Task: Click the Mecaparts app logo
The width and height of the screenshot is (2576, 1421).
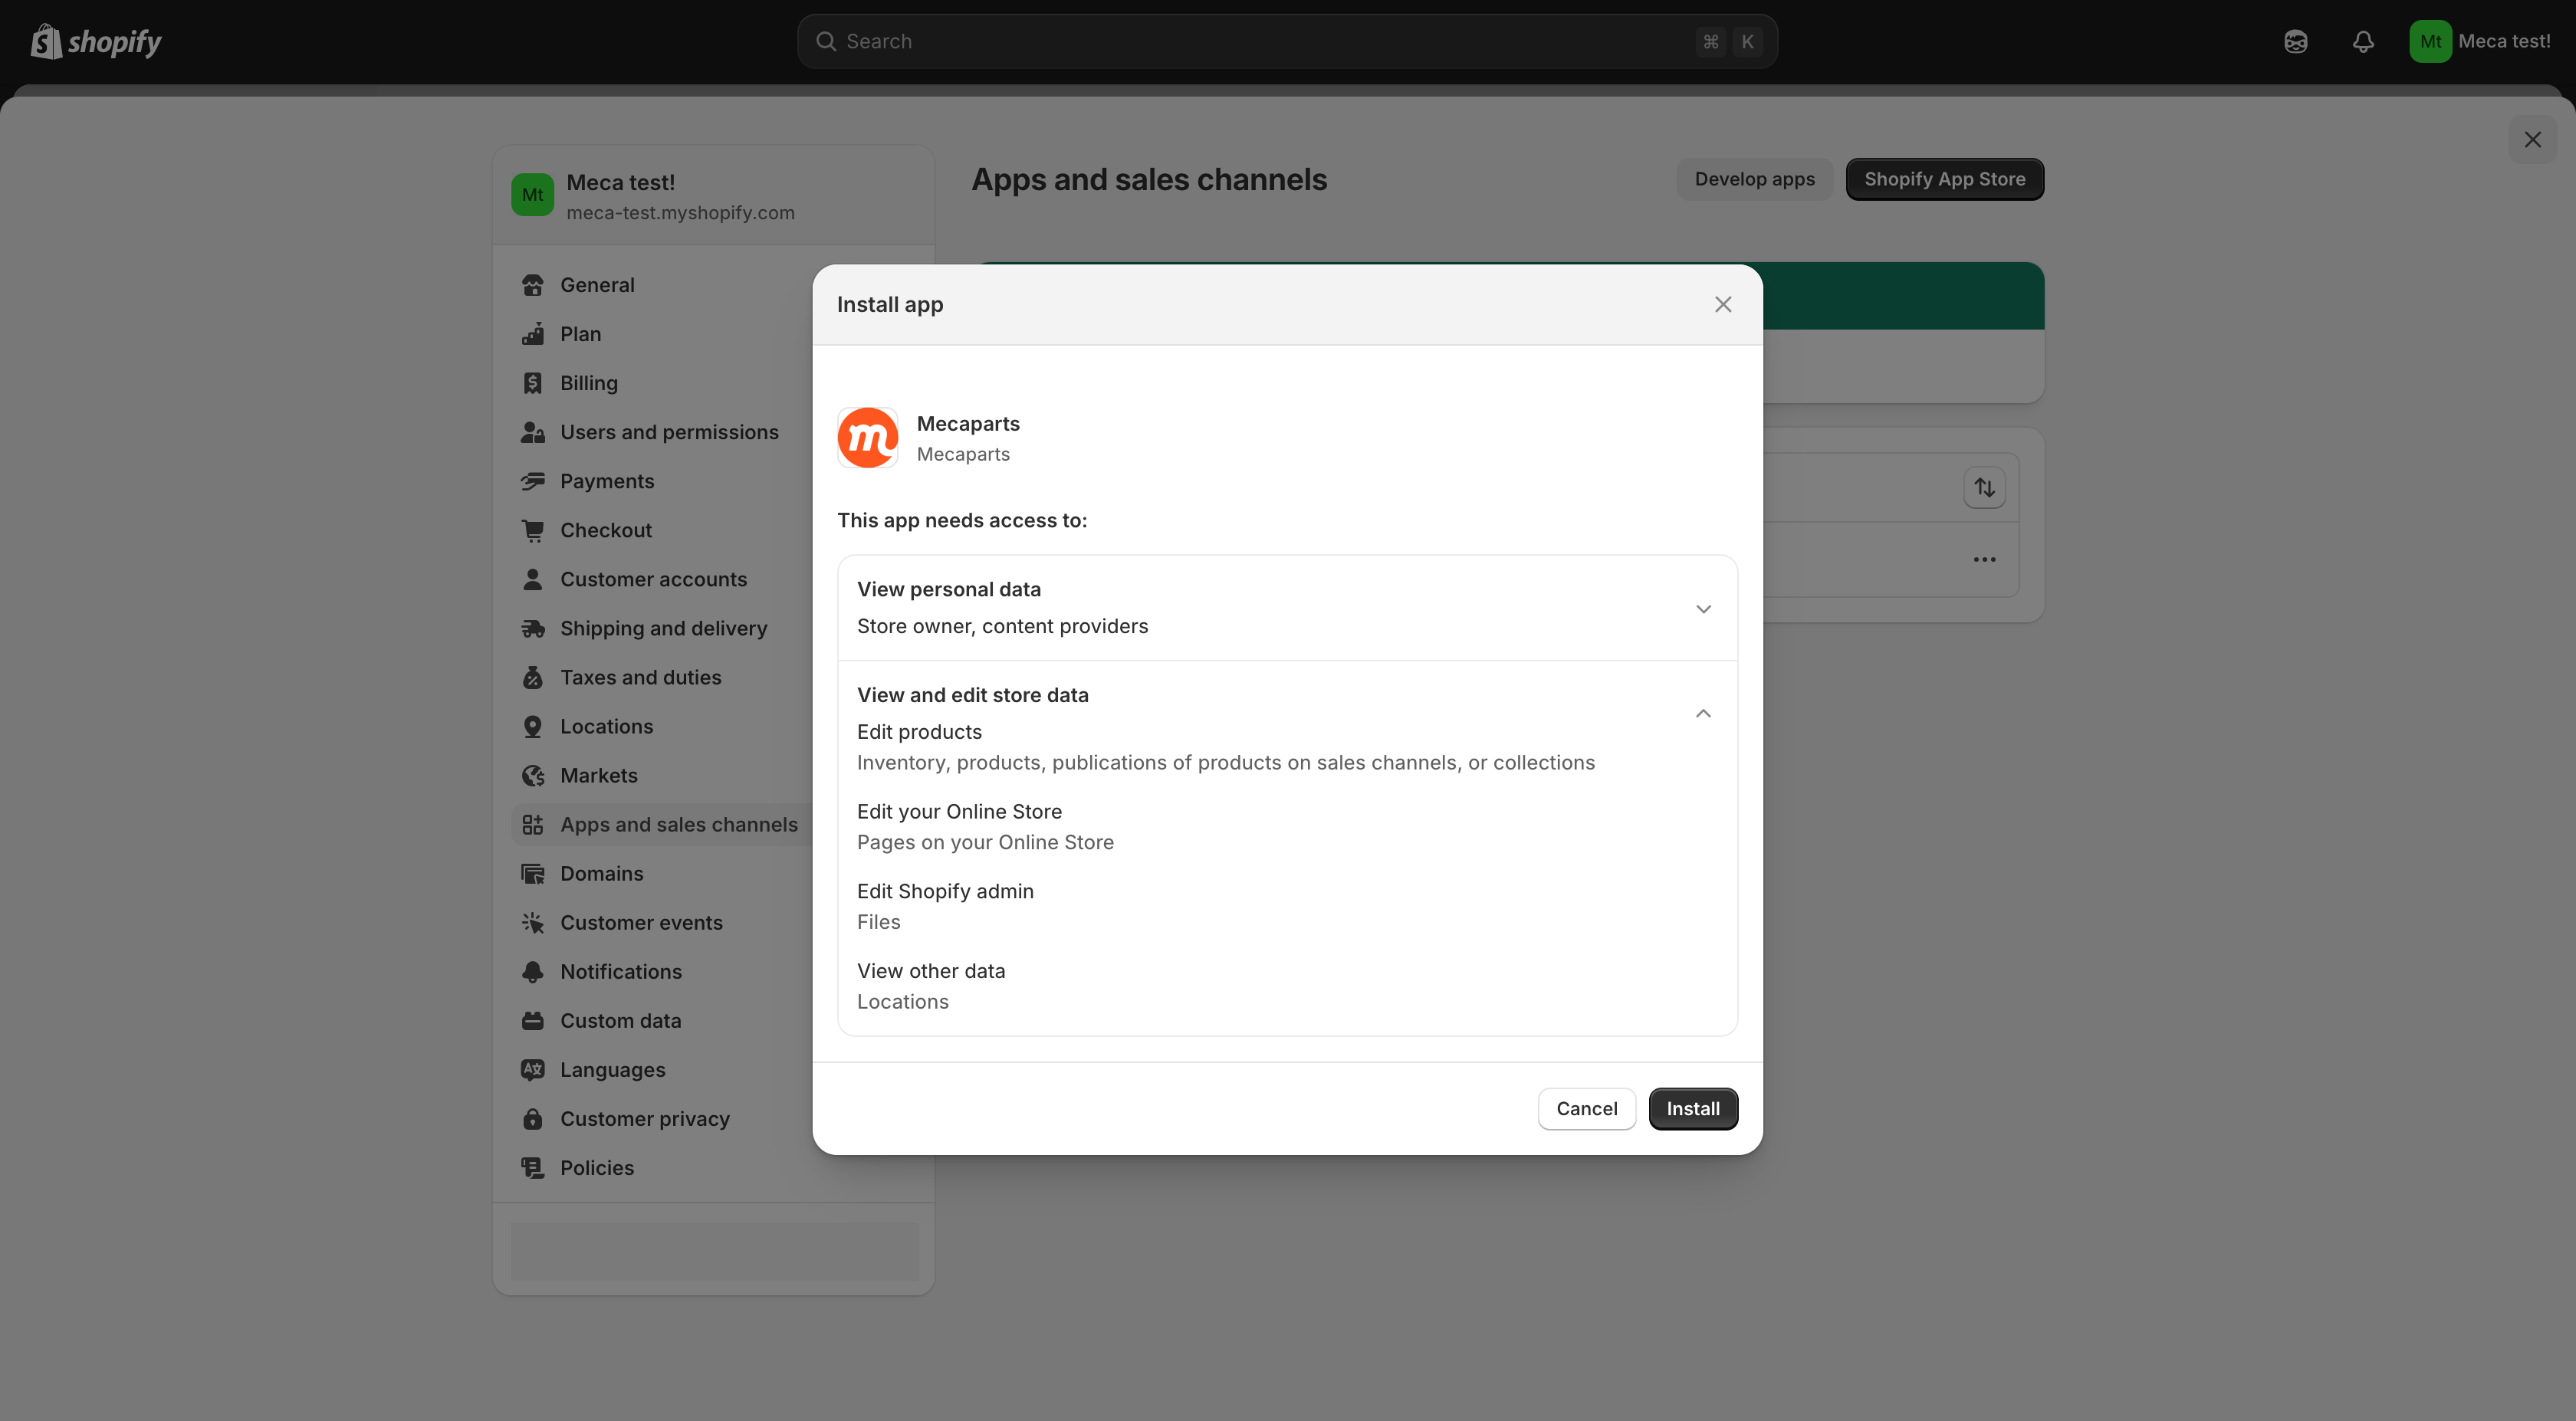Action: coord(867,437)
